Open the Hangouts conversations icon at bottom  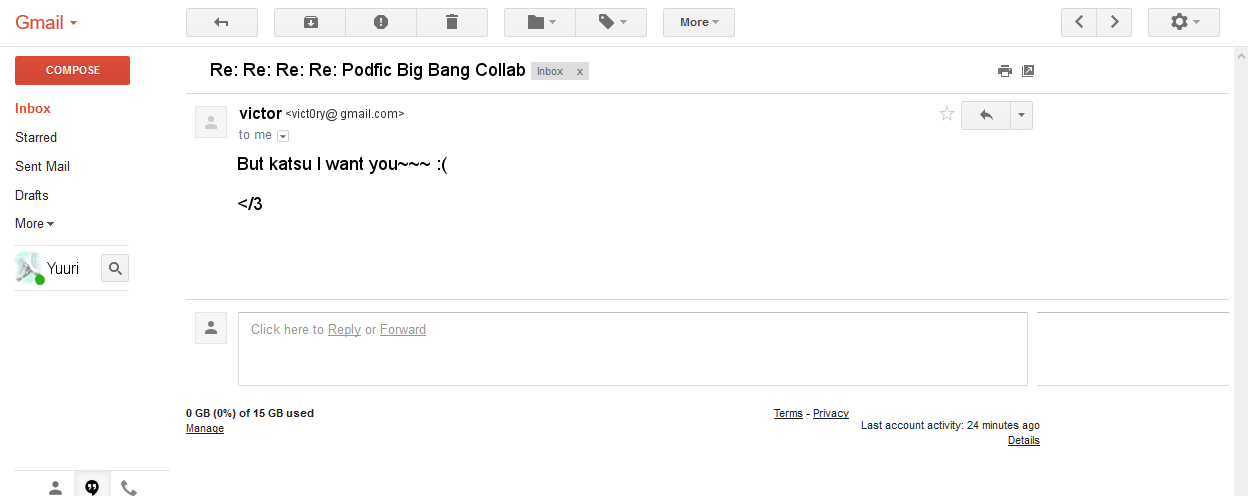[x=92, y=487]
